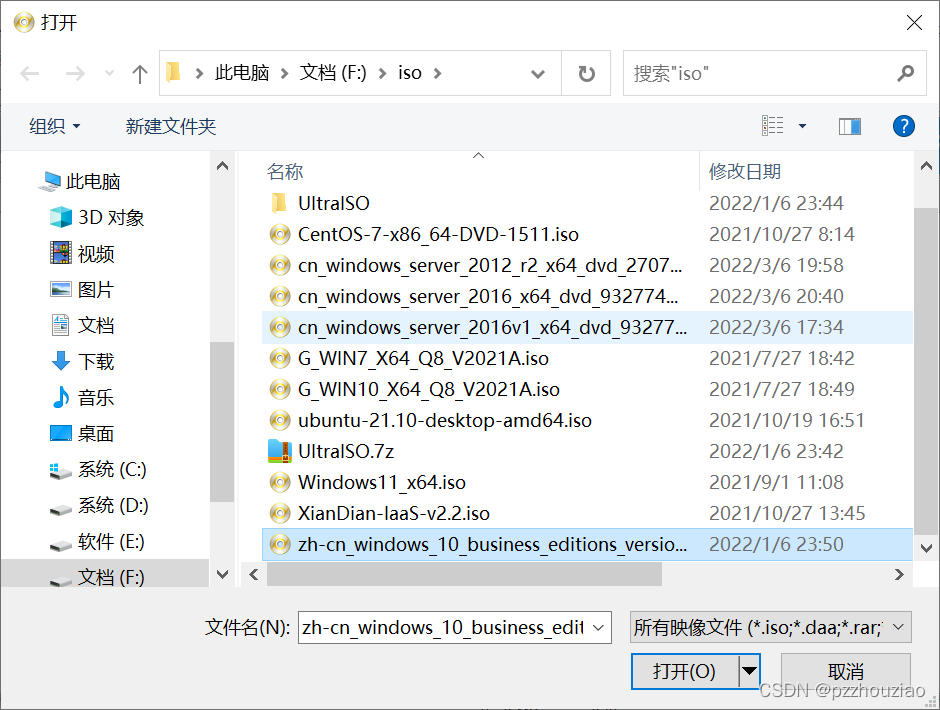Screen dimensions: 940x710
Task: Select cn_windows_server_2016_x64_dvd file
Action: [588, 297]
